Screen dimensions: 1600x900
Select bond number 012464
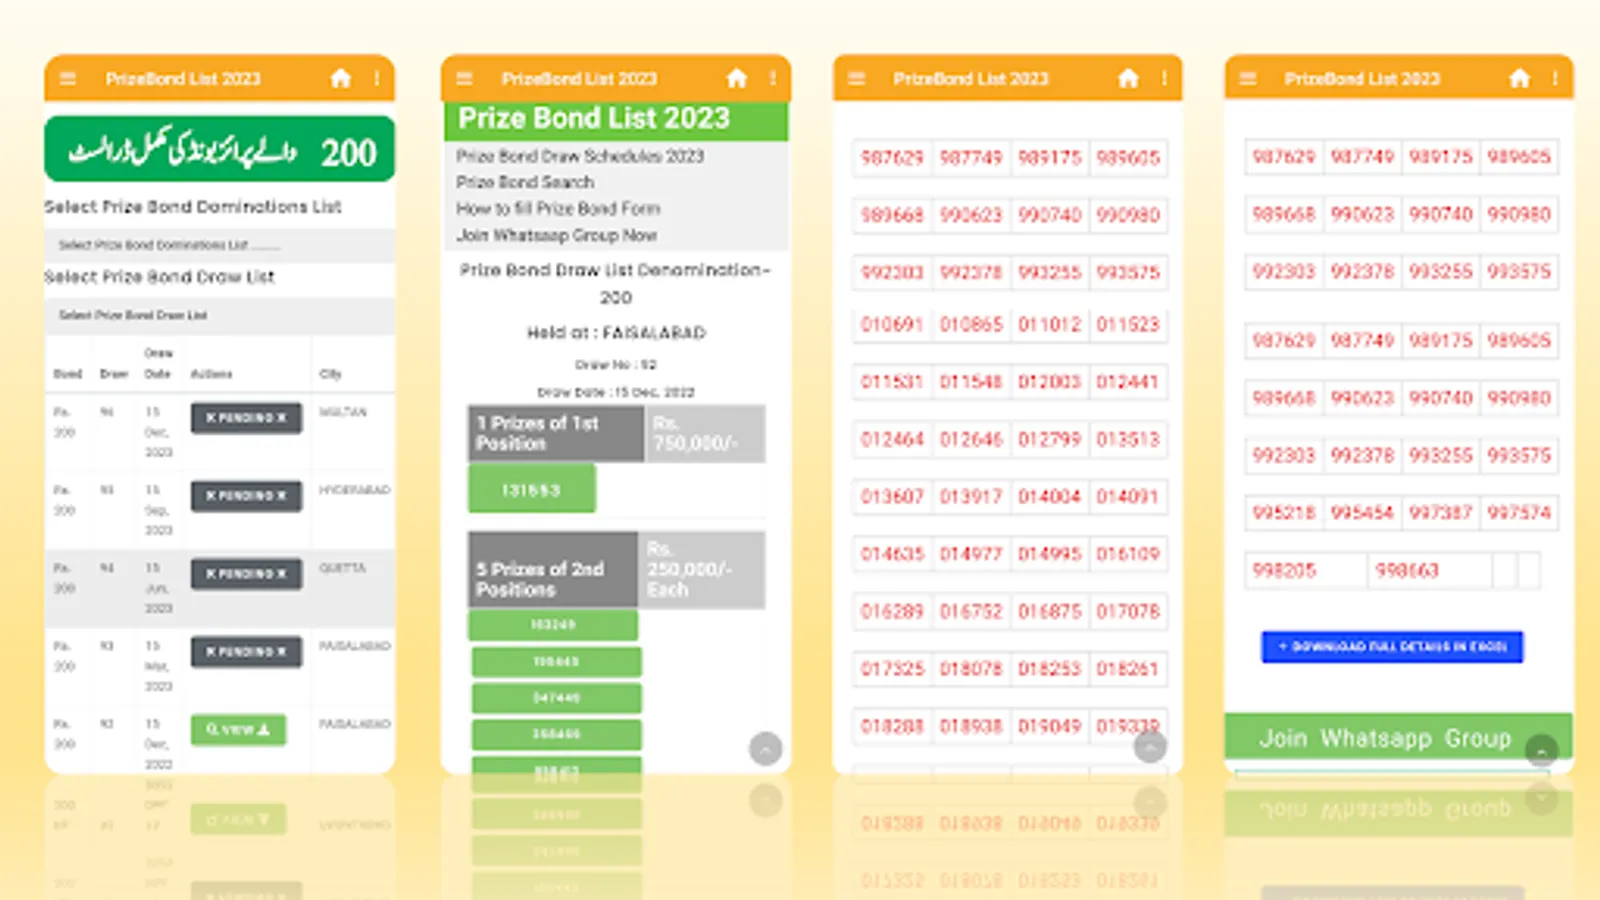(x=892, y=439)
